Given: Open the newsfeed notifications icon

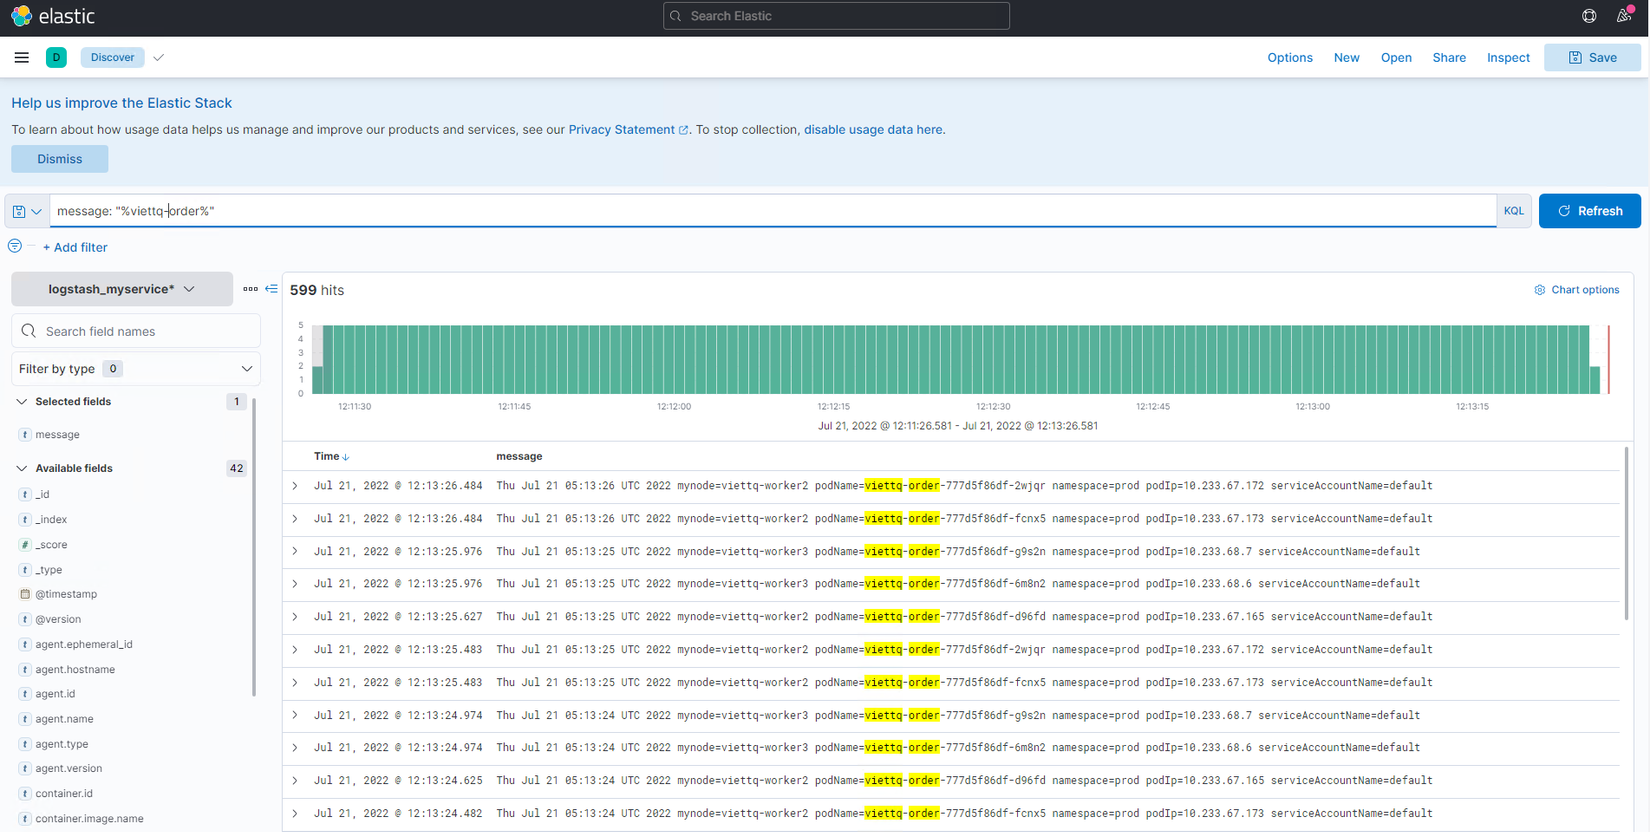Looking at the screenshot, I should pos(1624,16).
